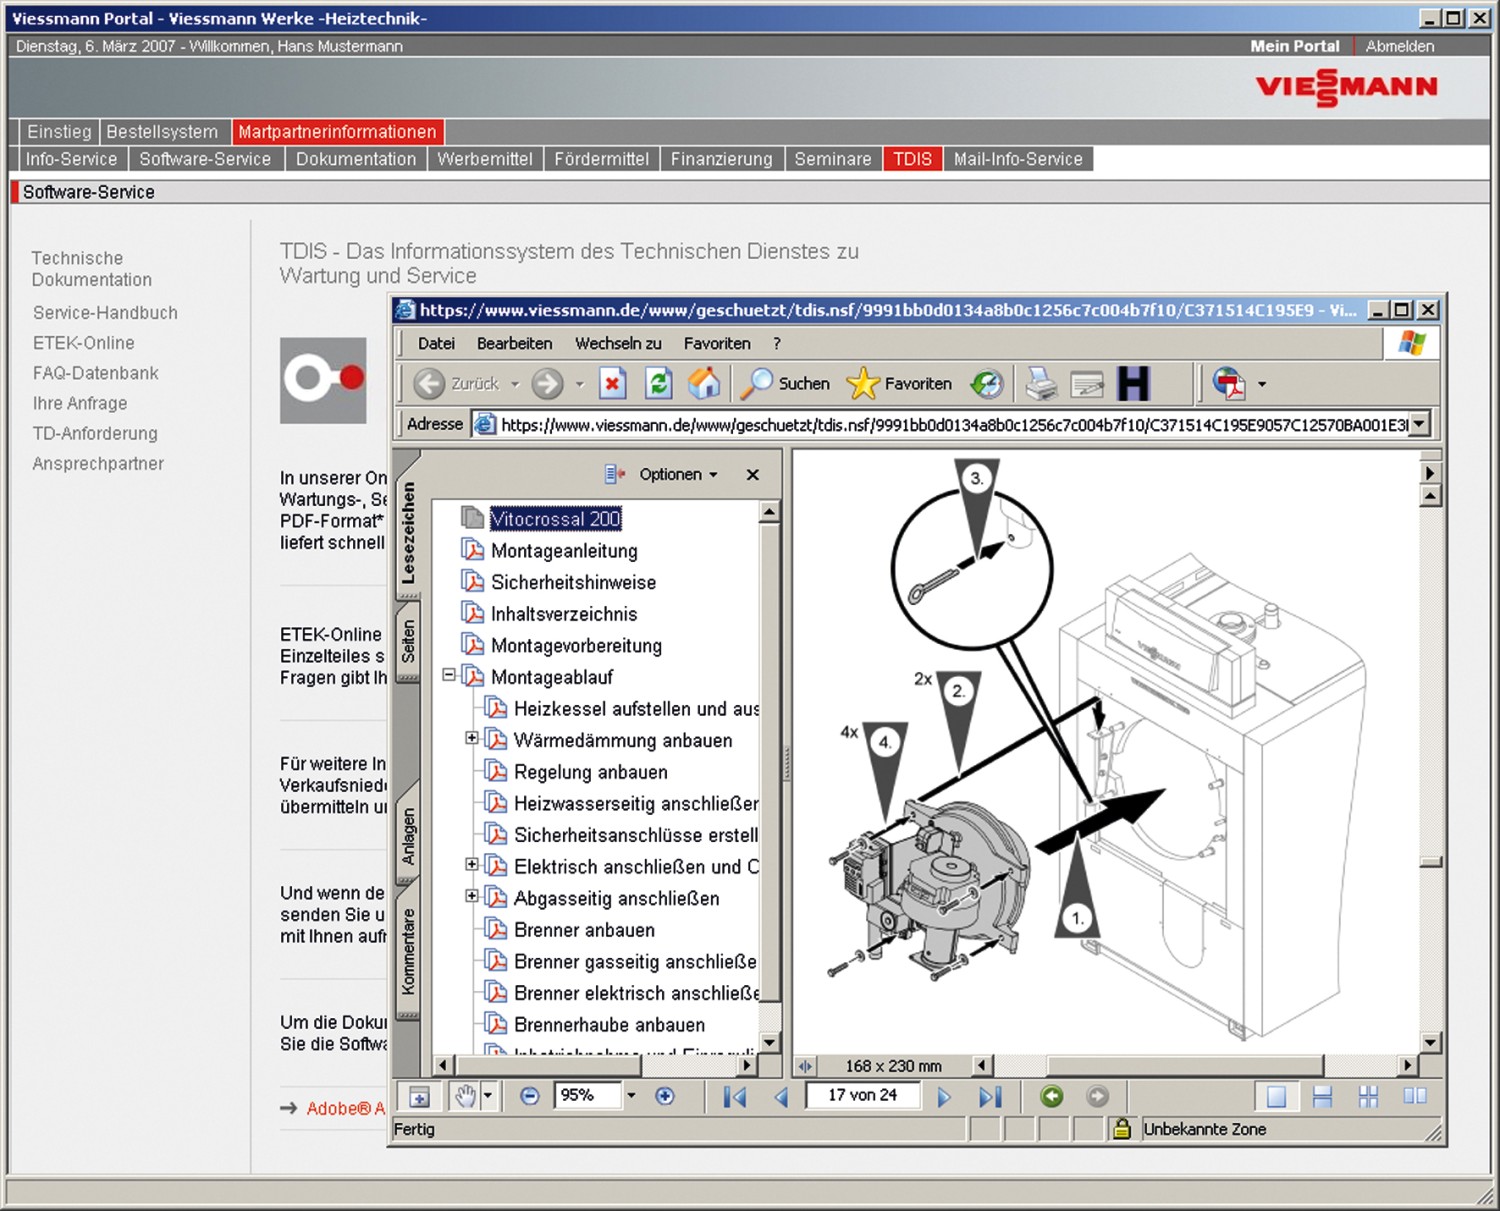Image resolution: width=1500 pixels, height=1211 pixels.
Task: Go to the browser Home icon
Action: point(704,383)
